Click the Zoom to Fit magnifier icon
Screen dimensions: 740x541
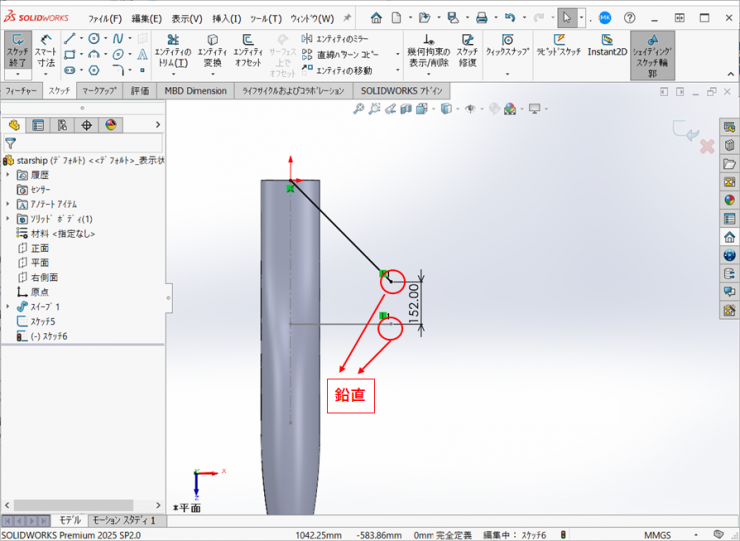[359, 109]
